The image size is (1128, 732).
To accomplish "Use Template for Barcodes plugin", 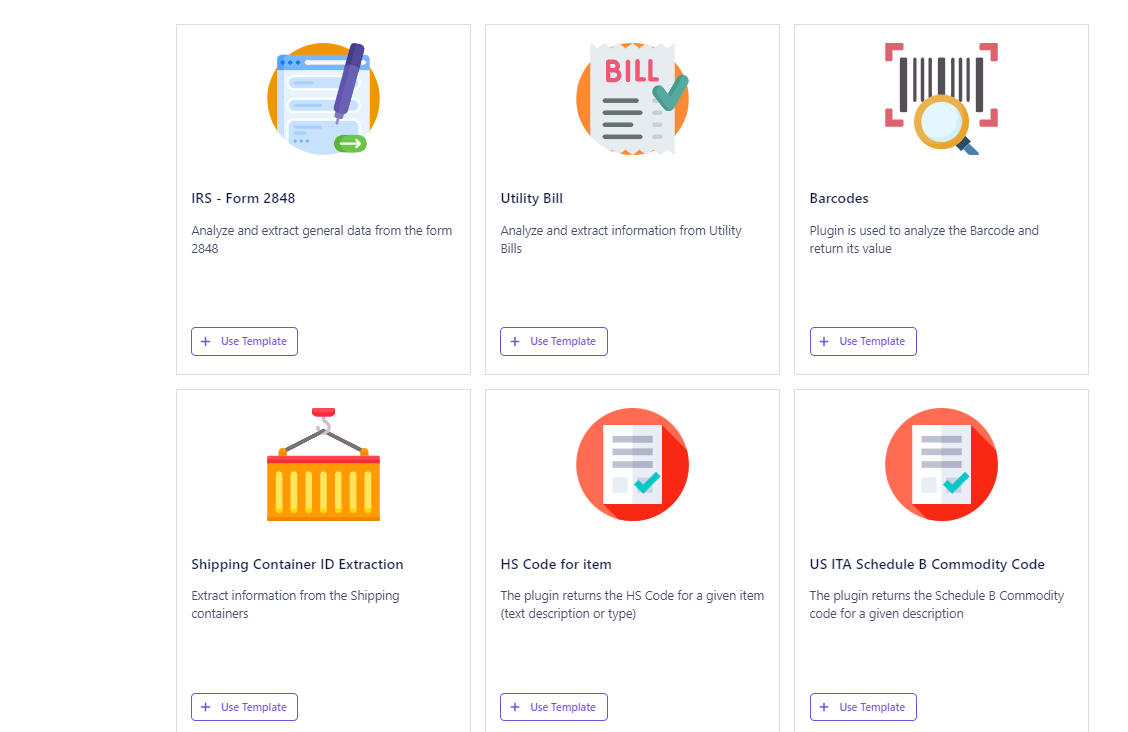I will (x=863, y=342).
